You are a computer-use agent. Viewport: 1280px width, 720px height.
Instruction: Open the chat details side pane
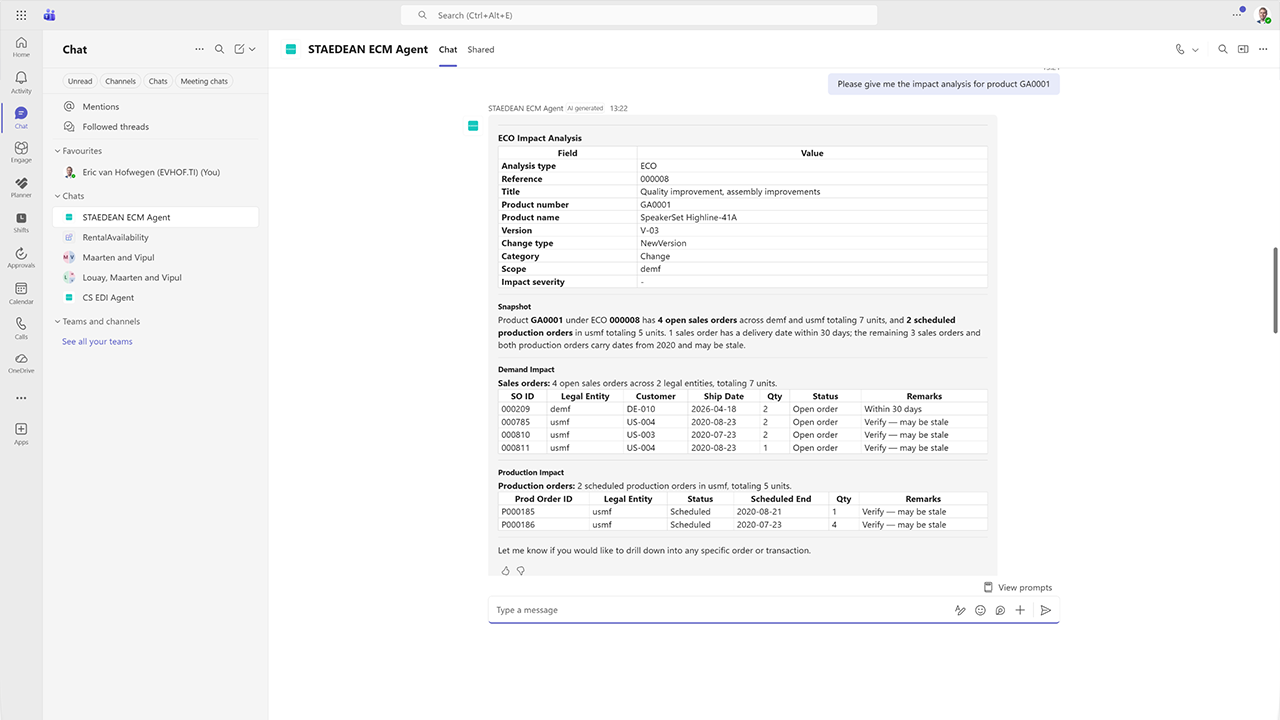1243,49
